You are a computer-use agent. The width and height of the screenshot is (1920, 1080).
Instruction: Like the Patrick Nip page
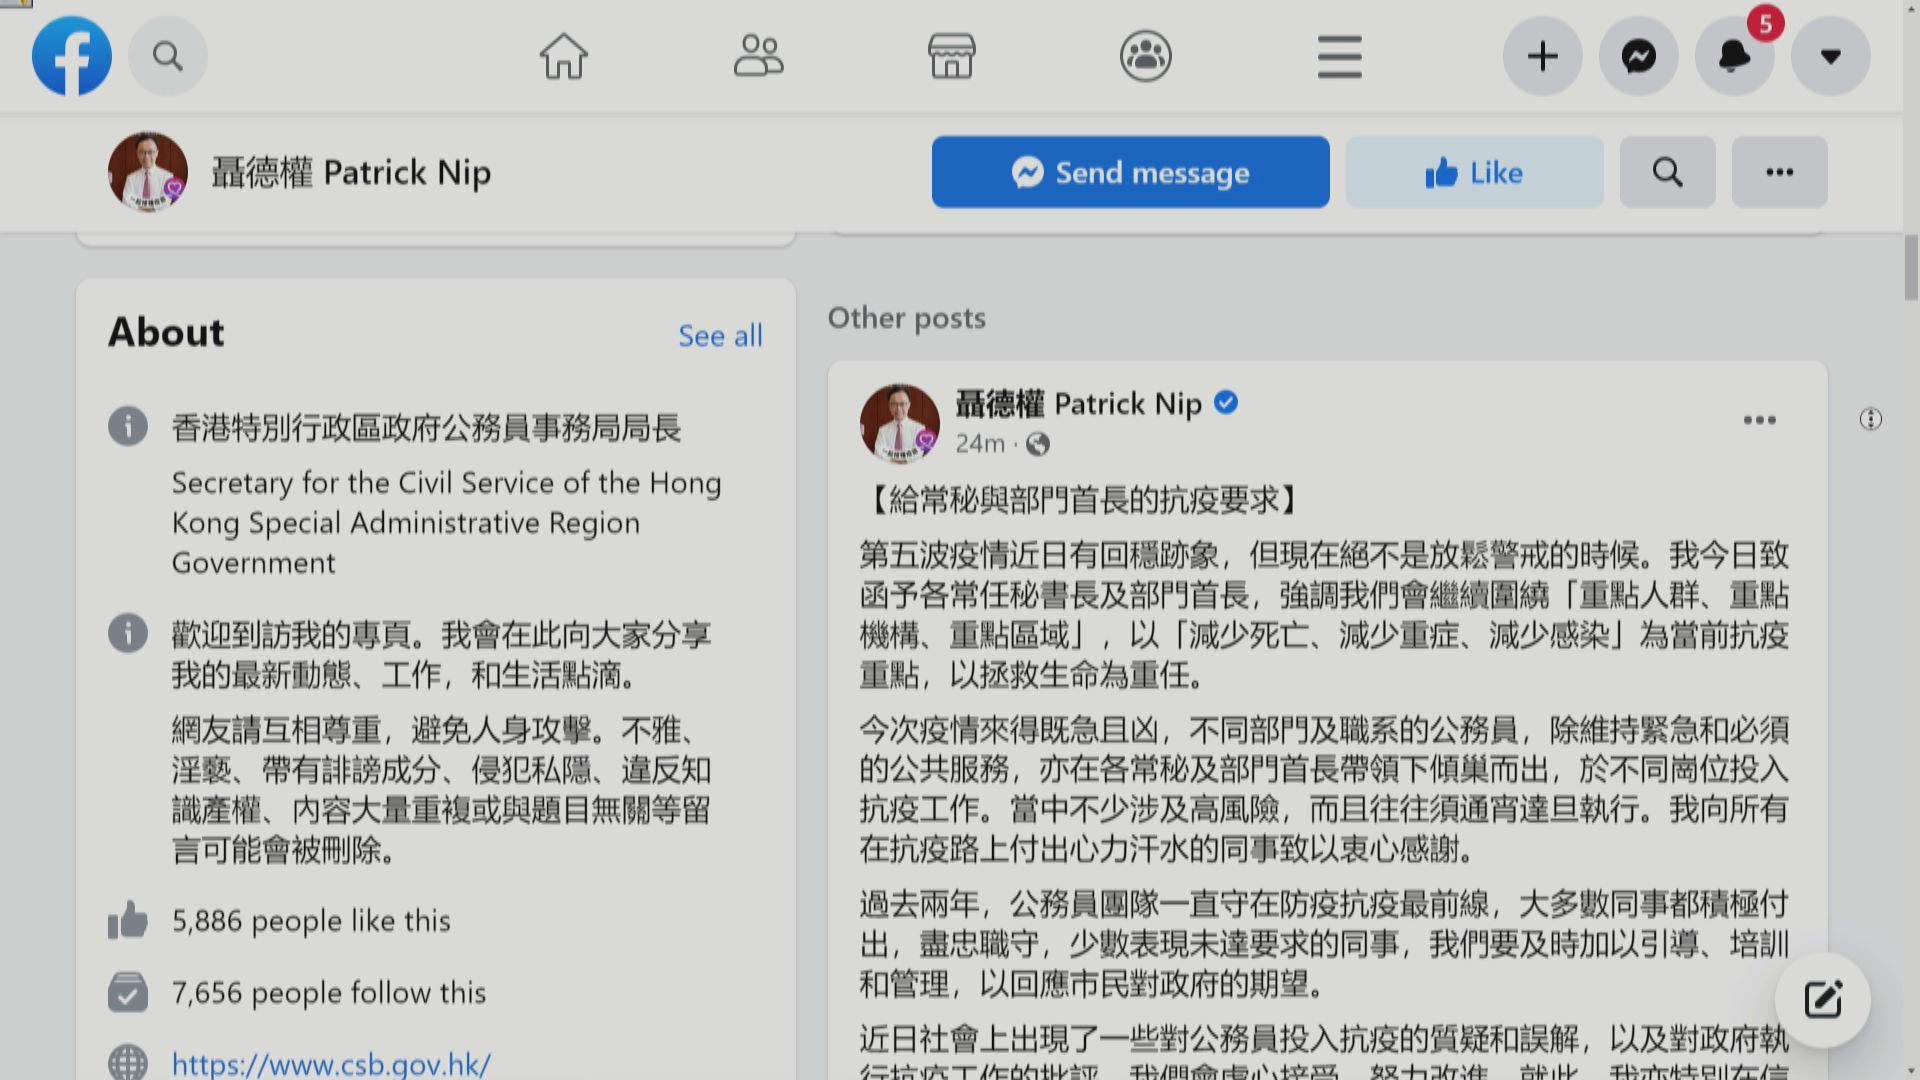1474,171
